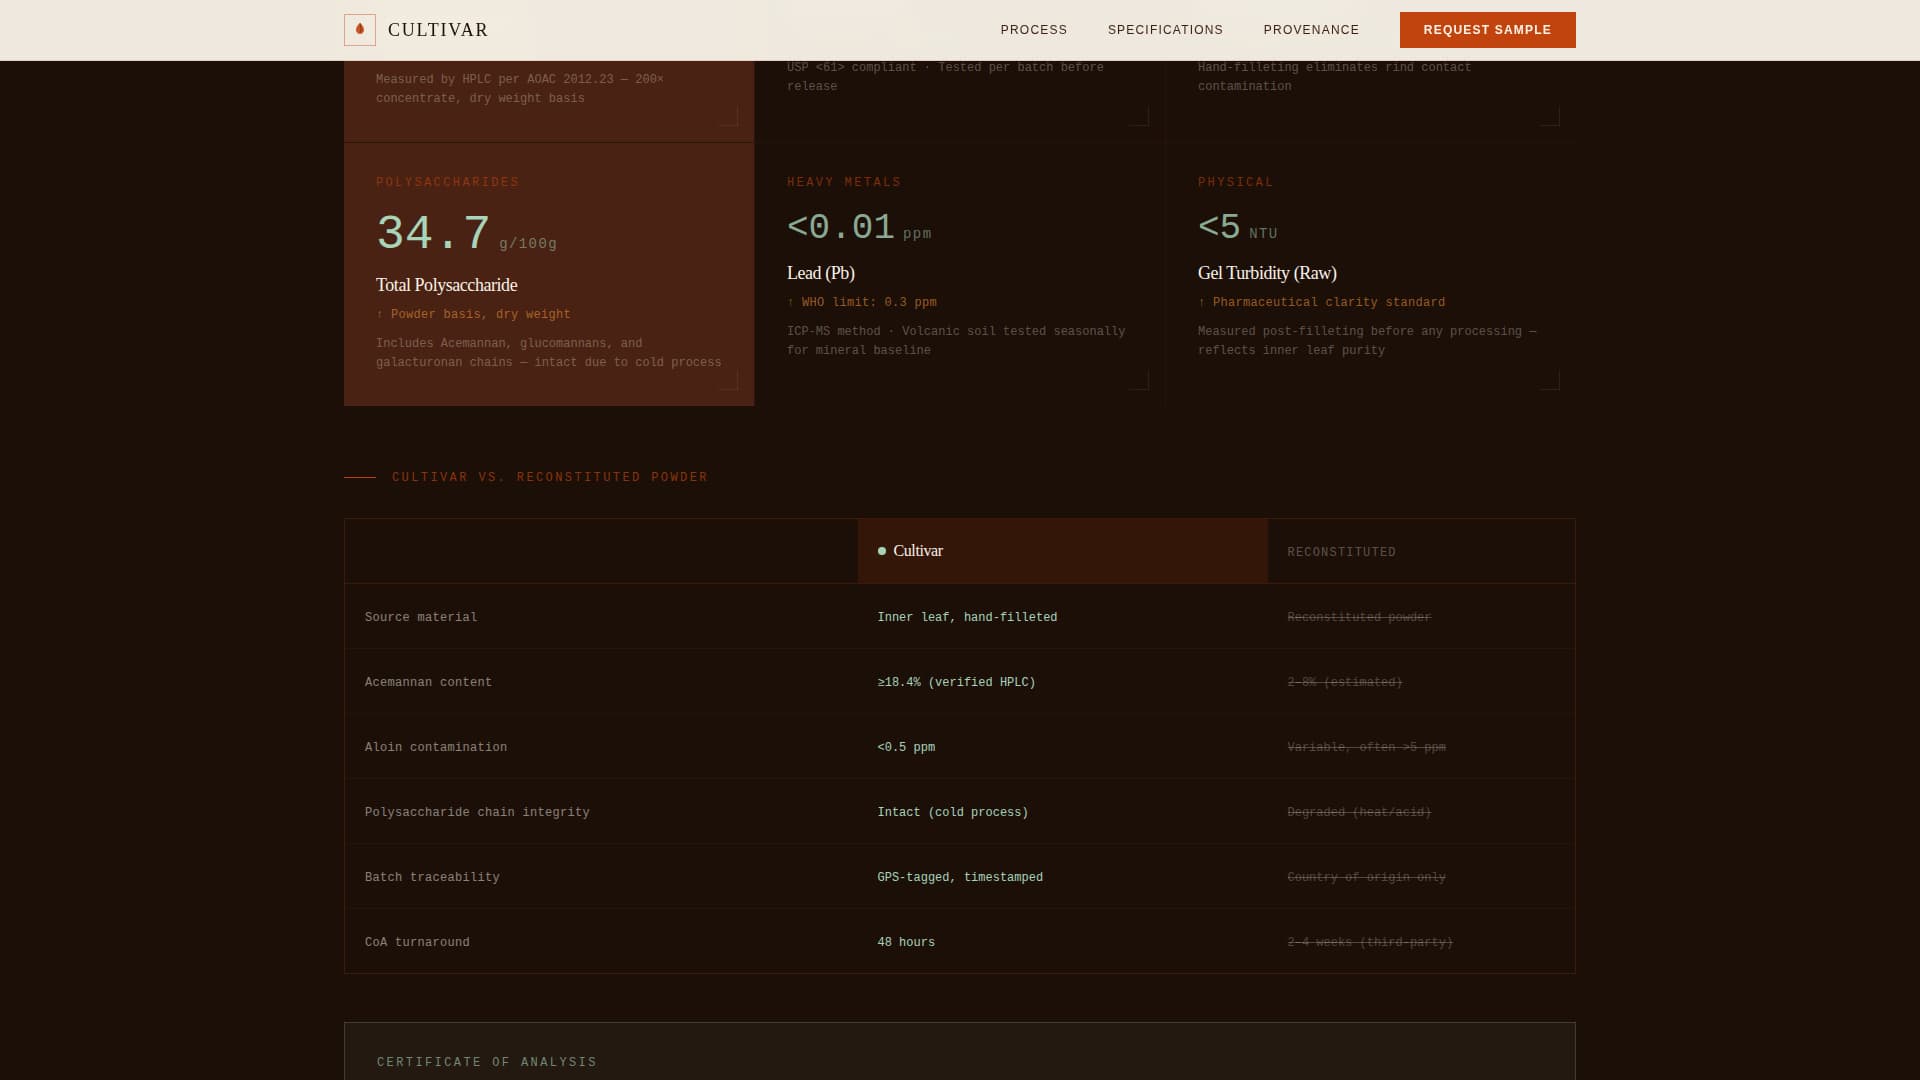Open the CULTIVAR brand name link

point(438,30)
